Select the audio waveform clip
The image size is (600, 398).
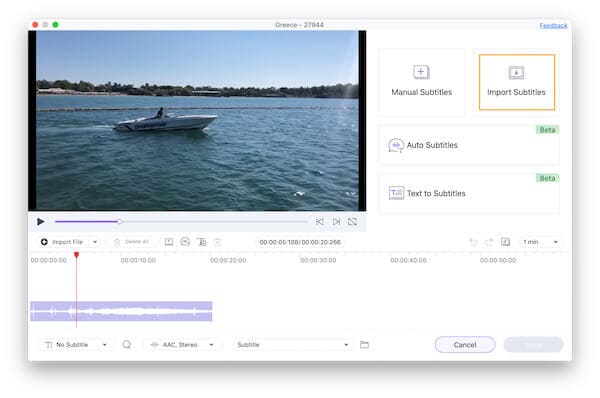click(x=121, y=311)
